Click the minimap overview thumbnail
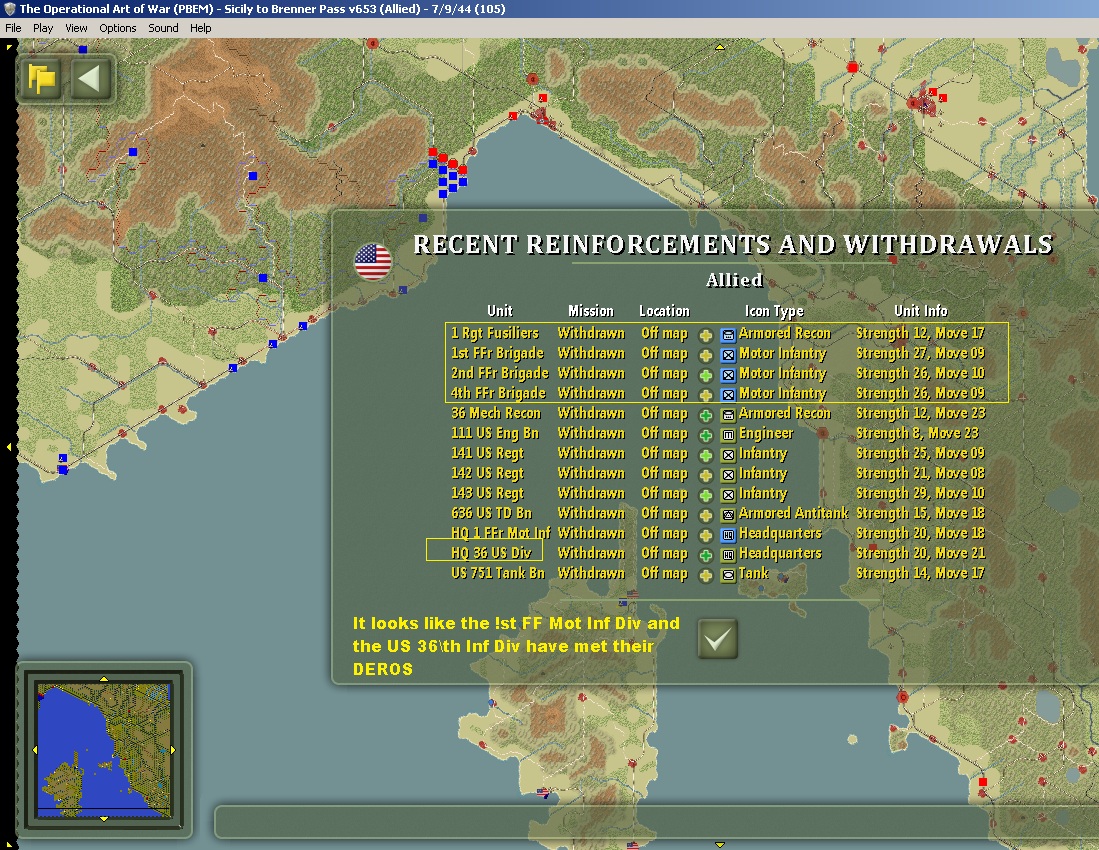Screen dimensions: 1099x850 pos(104,750)
